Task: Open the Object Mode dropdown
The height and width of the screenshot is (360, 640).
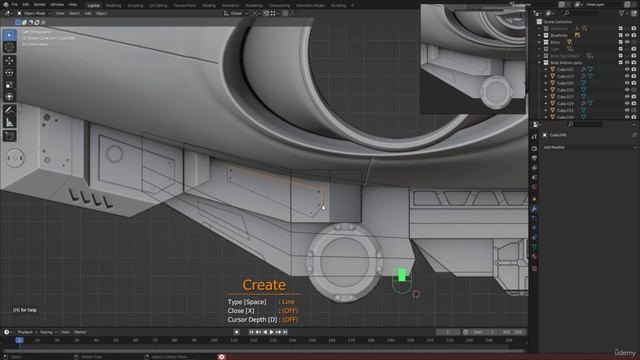Action: pos(33,13)
